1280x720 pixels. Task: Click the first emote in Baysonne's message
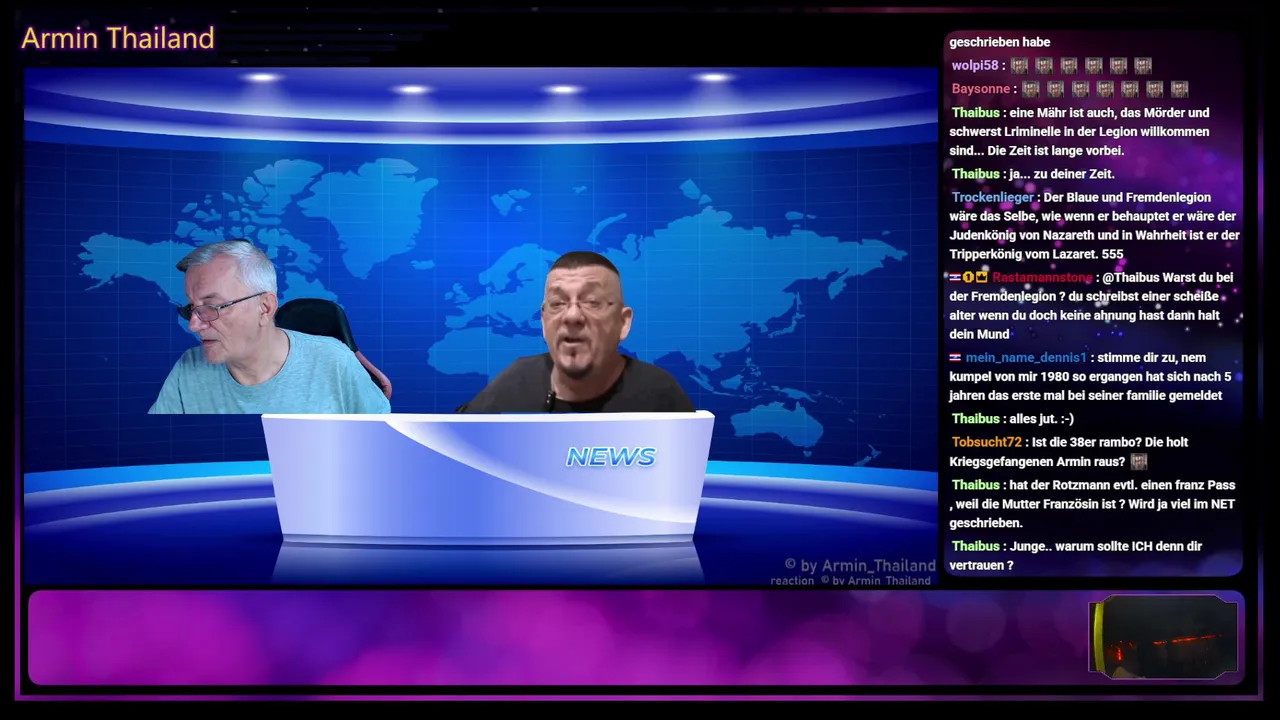coord(1030,89)
